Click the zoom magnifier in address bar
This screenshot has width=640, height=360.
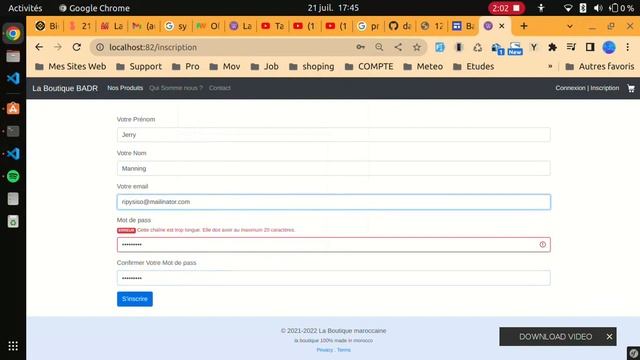(379, 47)
